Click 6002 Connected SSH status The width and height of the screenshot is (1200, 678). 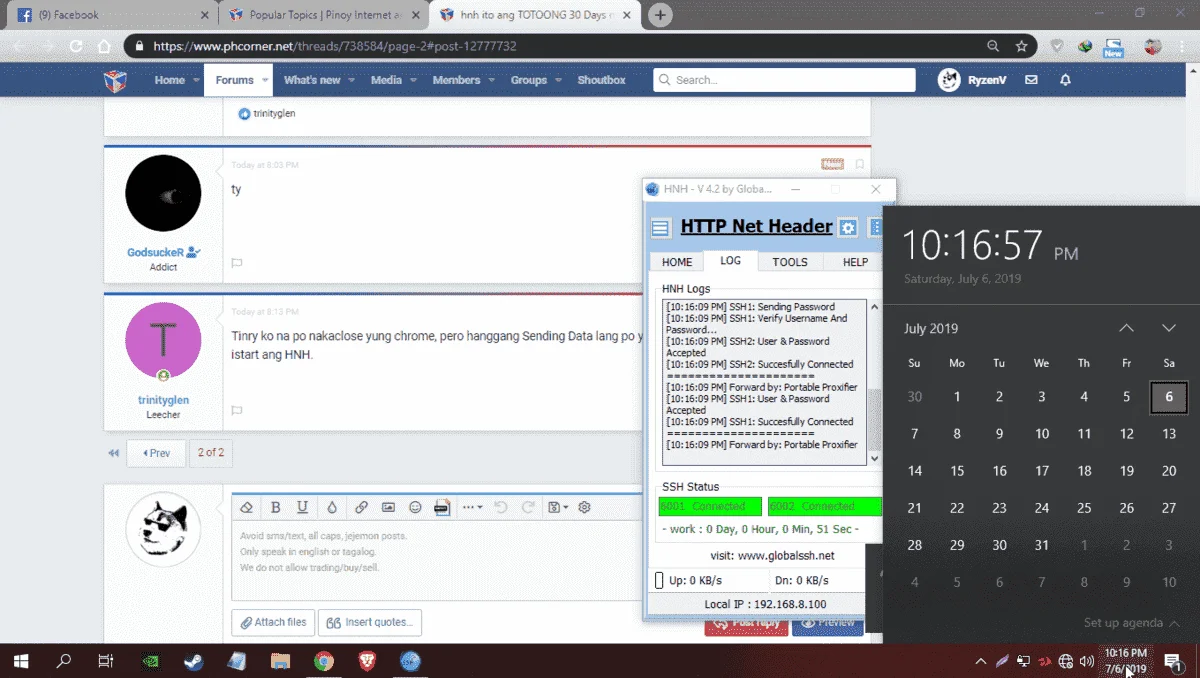click(825, 506)
